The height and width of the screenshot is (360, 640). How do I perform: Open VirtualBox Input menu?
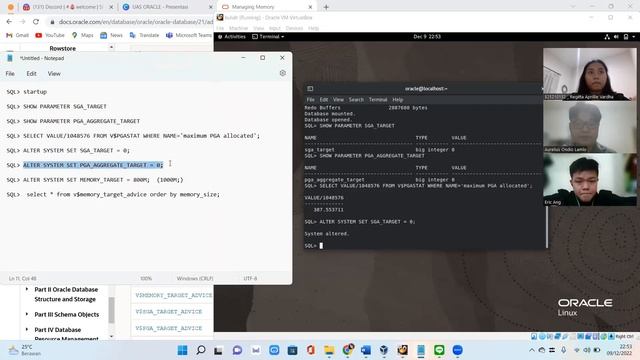pyautogui.click(x=275, y=28)
